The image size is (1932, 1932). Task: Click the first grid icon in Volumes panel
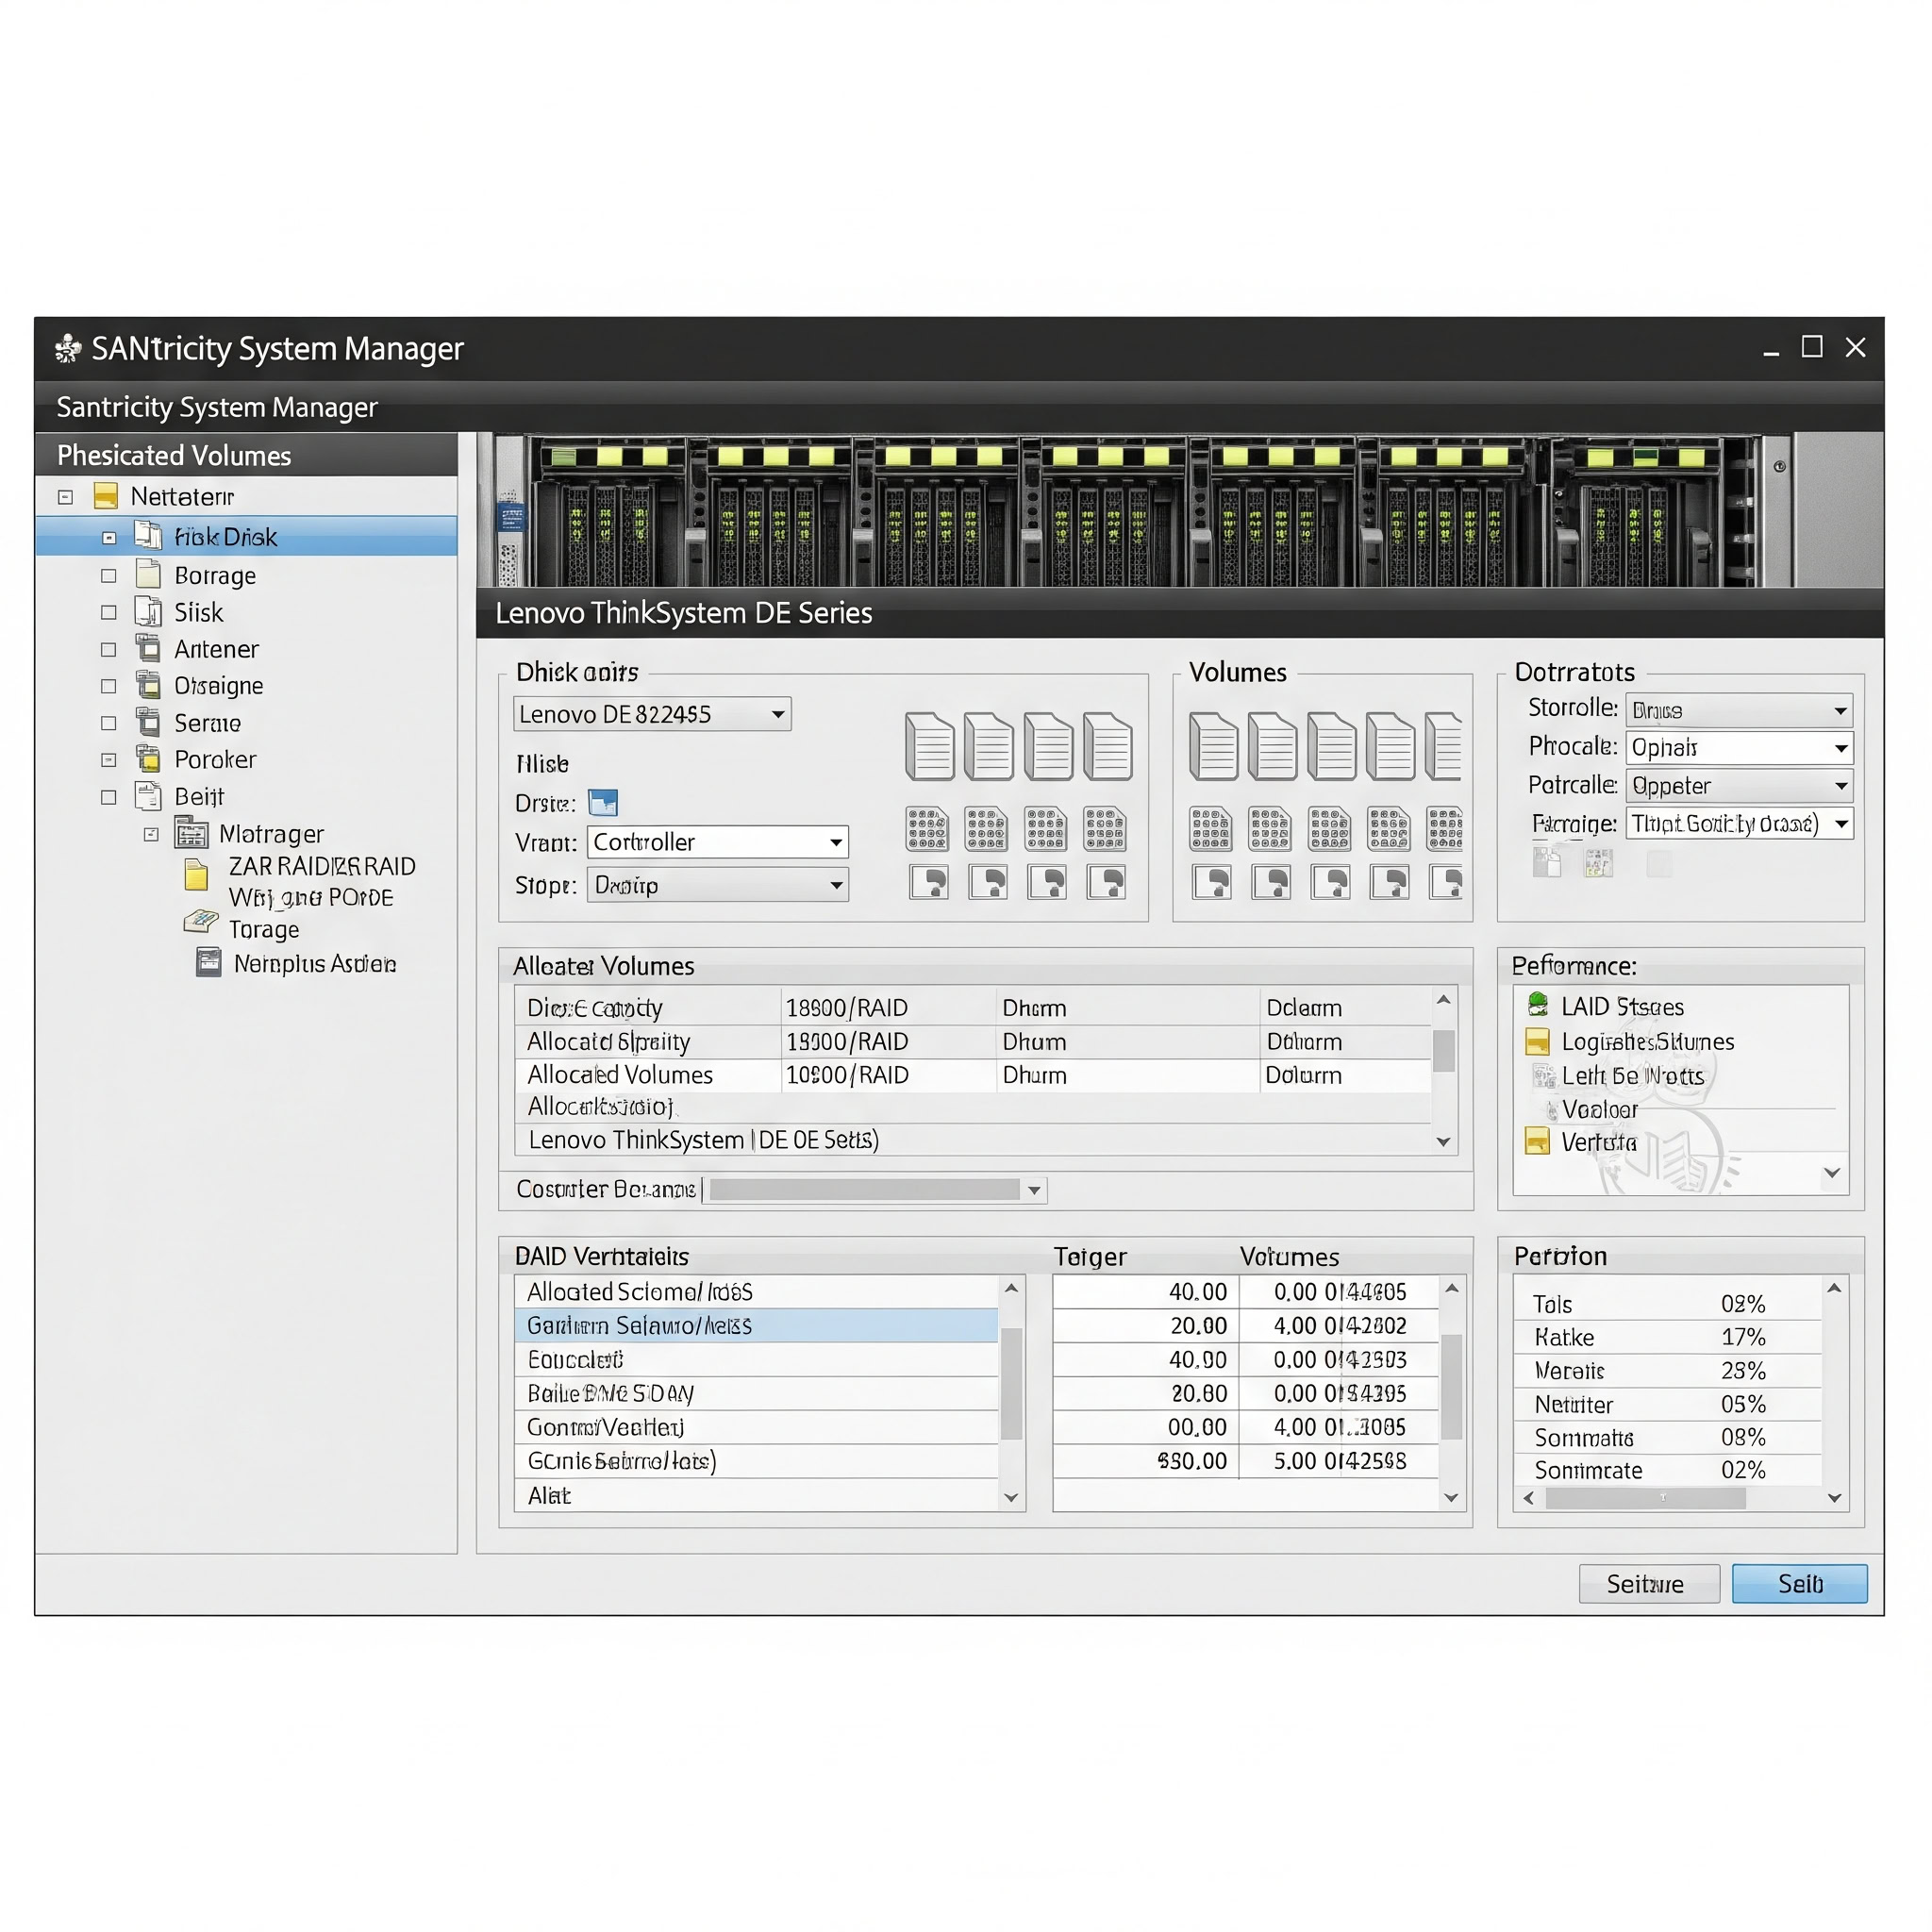pos(1210,828)
